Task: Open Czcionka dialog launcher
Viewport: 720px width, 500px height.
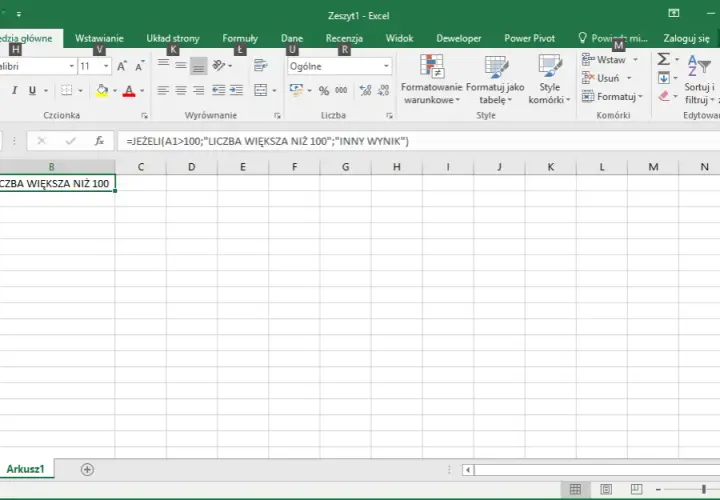Action: coord(144,116)
